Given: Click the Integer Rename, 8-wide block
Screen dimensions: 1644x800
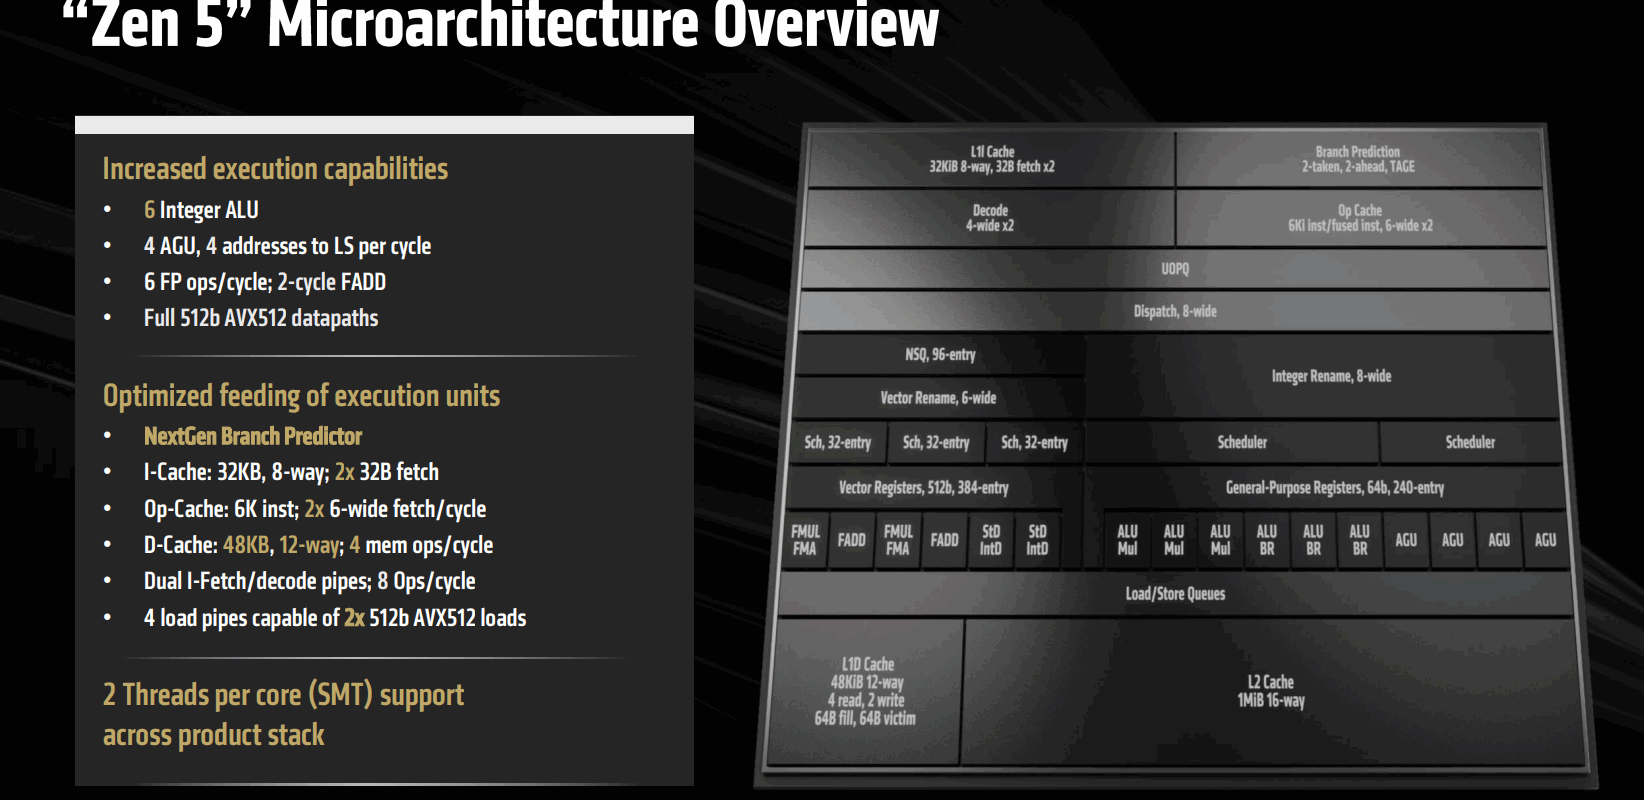Looking at the screenshot, I should point(1331,376).
